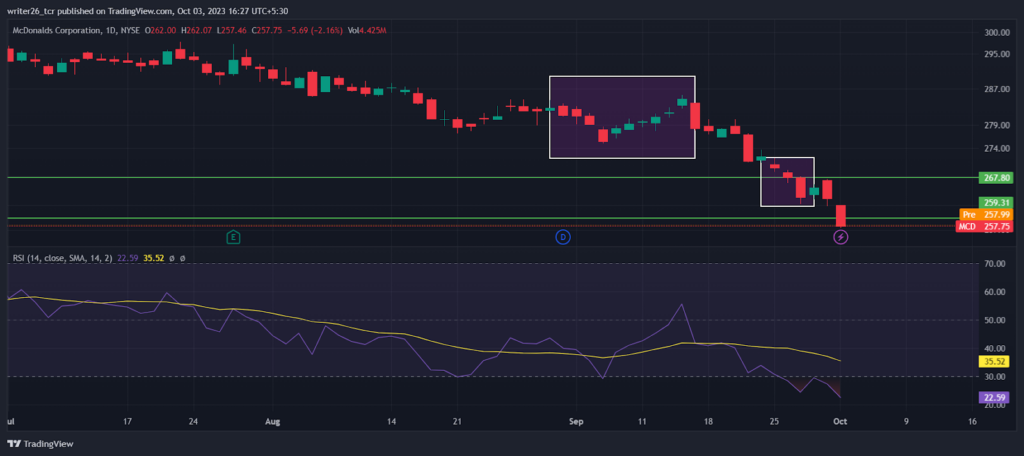Click the purple lightning event marker
1024x456 pixels.
tap(840, 237)
